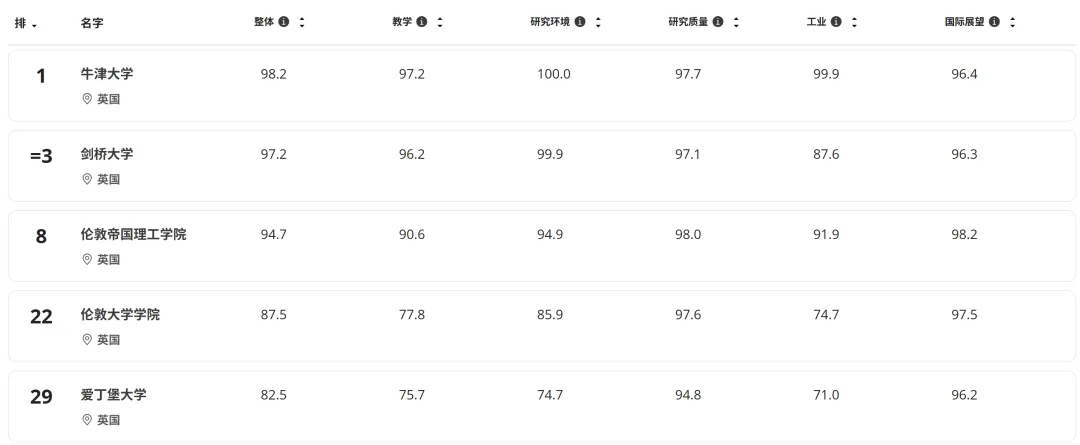Open the 剑桥大学 university page
This screenshot has width=1080, height=445.
107,154
